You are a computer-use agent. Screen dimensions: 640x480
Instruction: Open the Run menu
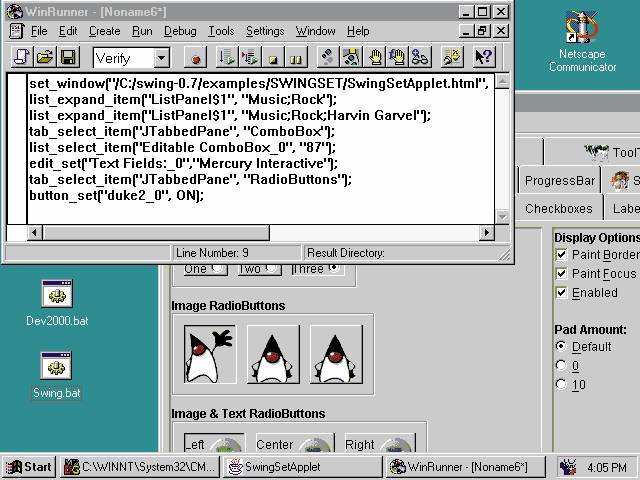tap(142, 31)
